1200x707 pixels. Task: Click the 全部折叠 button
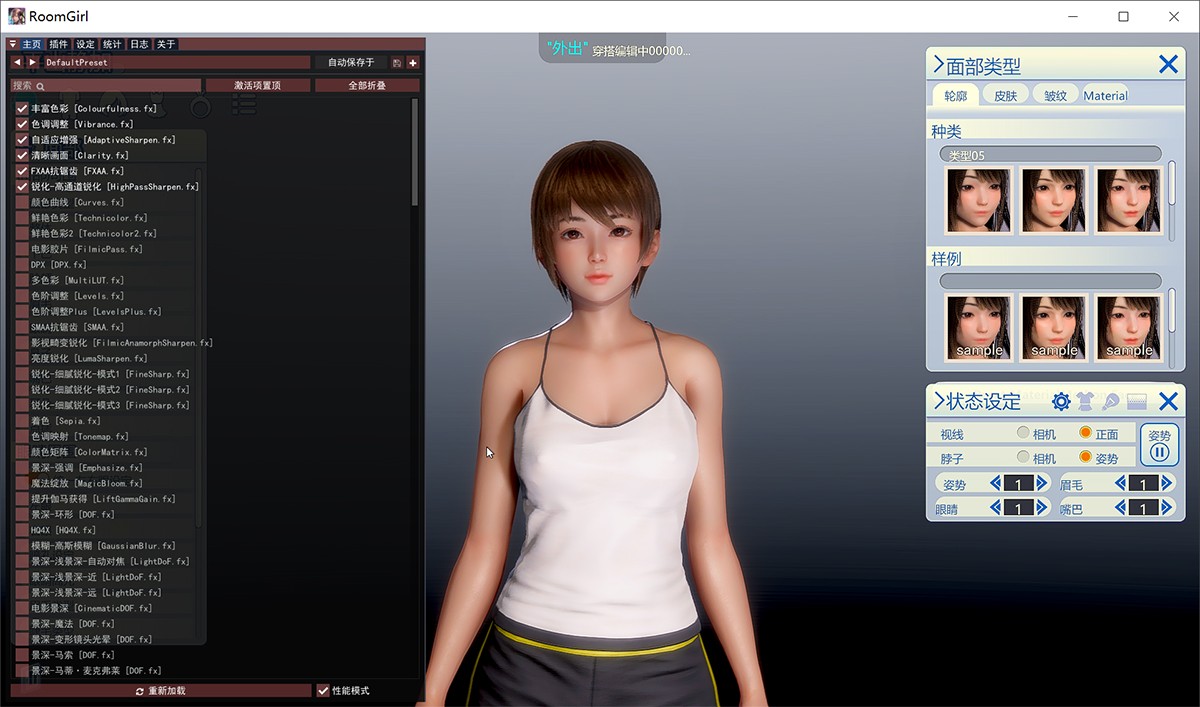click(367, 86)
